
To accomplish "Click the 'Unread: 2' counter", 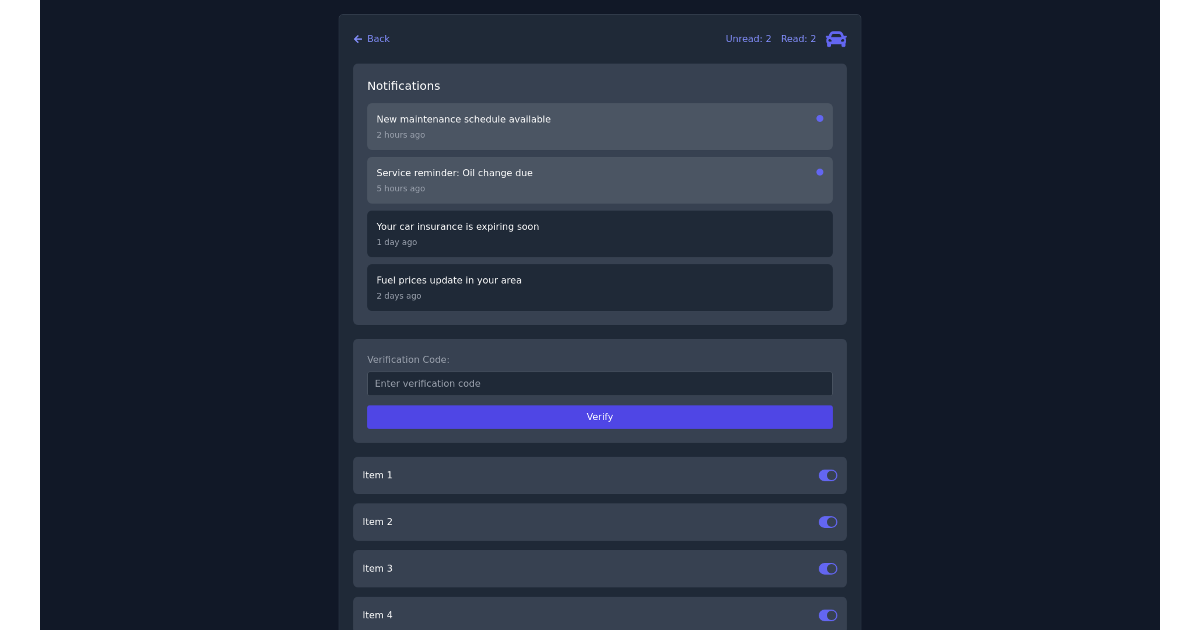I will point(749,38).
